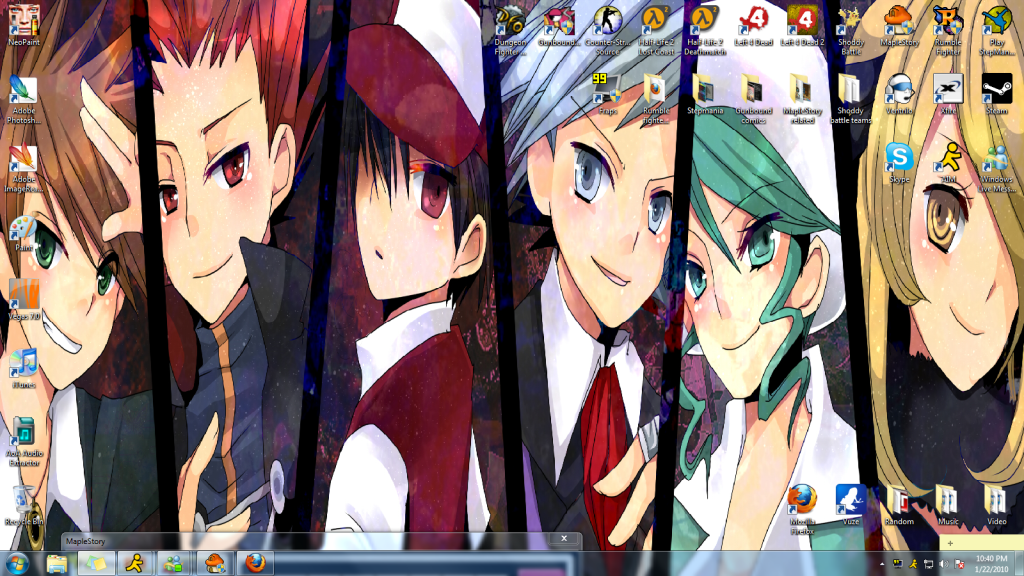
Task: Switch to Firefox in the taskbar
Action: point(255,564)
